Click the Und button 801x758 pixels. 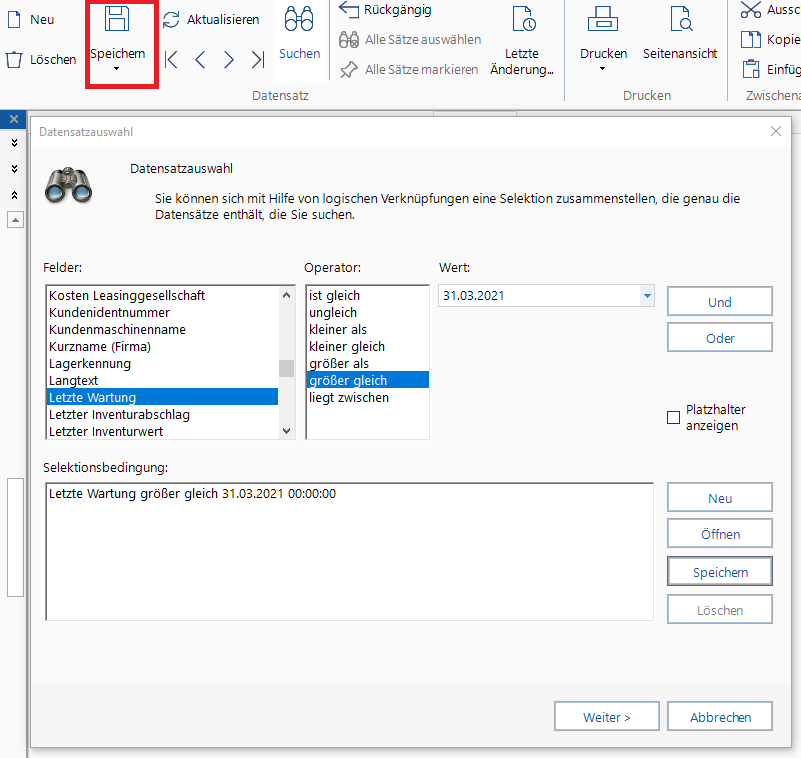719,302
